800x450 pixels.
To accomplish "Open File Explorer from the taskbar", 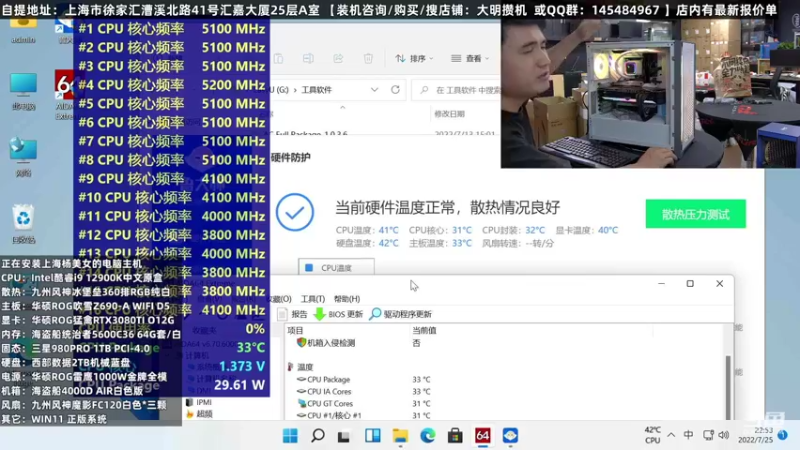I will click(x=400, y=436).
